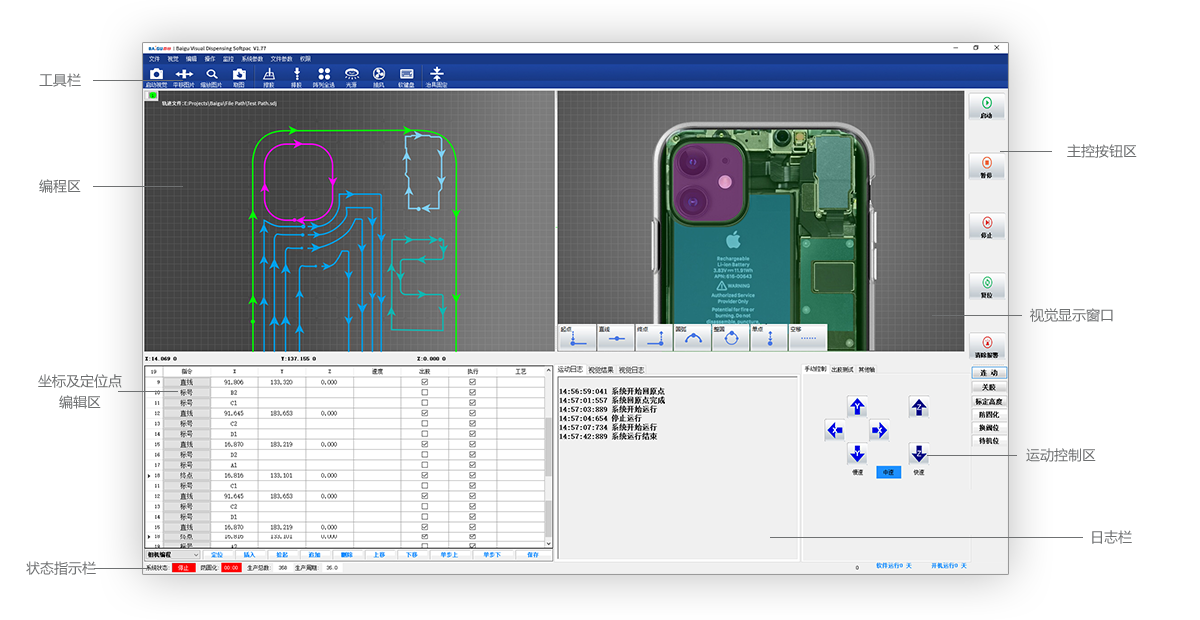Image resolution: width=1200 pixels, height=620 pixels.
Task: Select the 直线 straight line path tool
Action: click(x=614, y=337)
